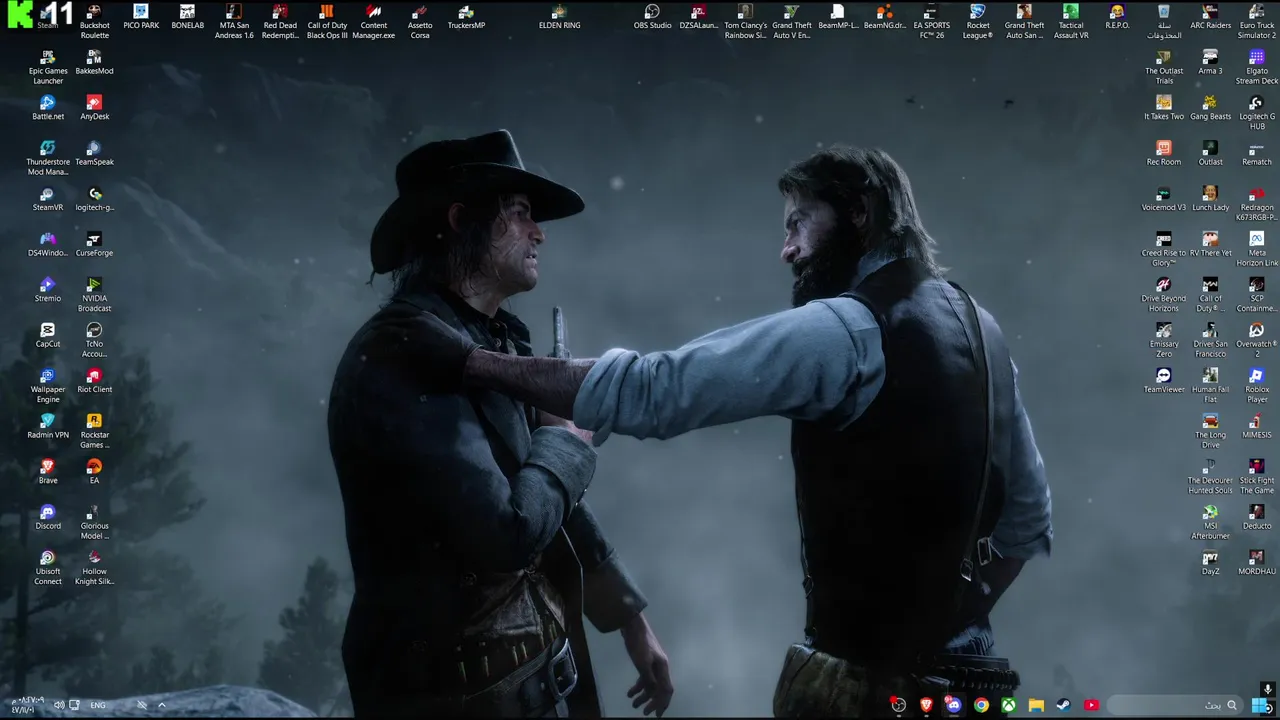Select the ARC Raiders shortcut
Image resolution: width=1280 pixels, height=720 pixels.
click(1210, 17)
